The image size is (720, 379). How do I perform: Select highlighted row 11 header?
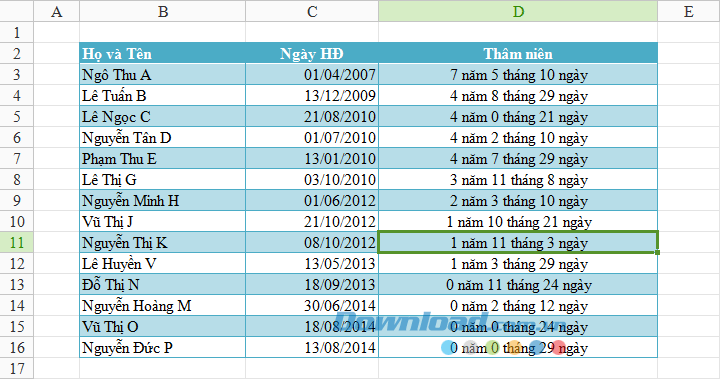(x=17, y=243)
